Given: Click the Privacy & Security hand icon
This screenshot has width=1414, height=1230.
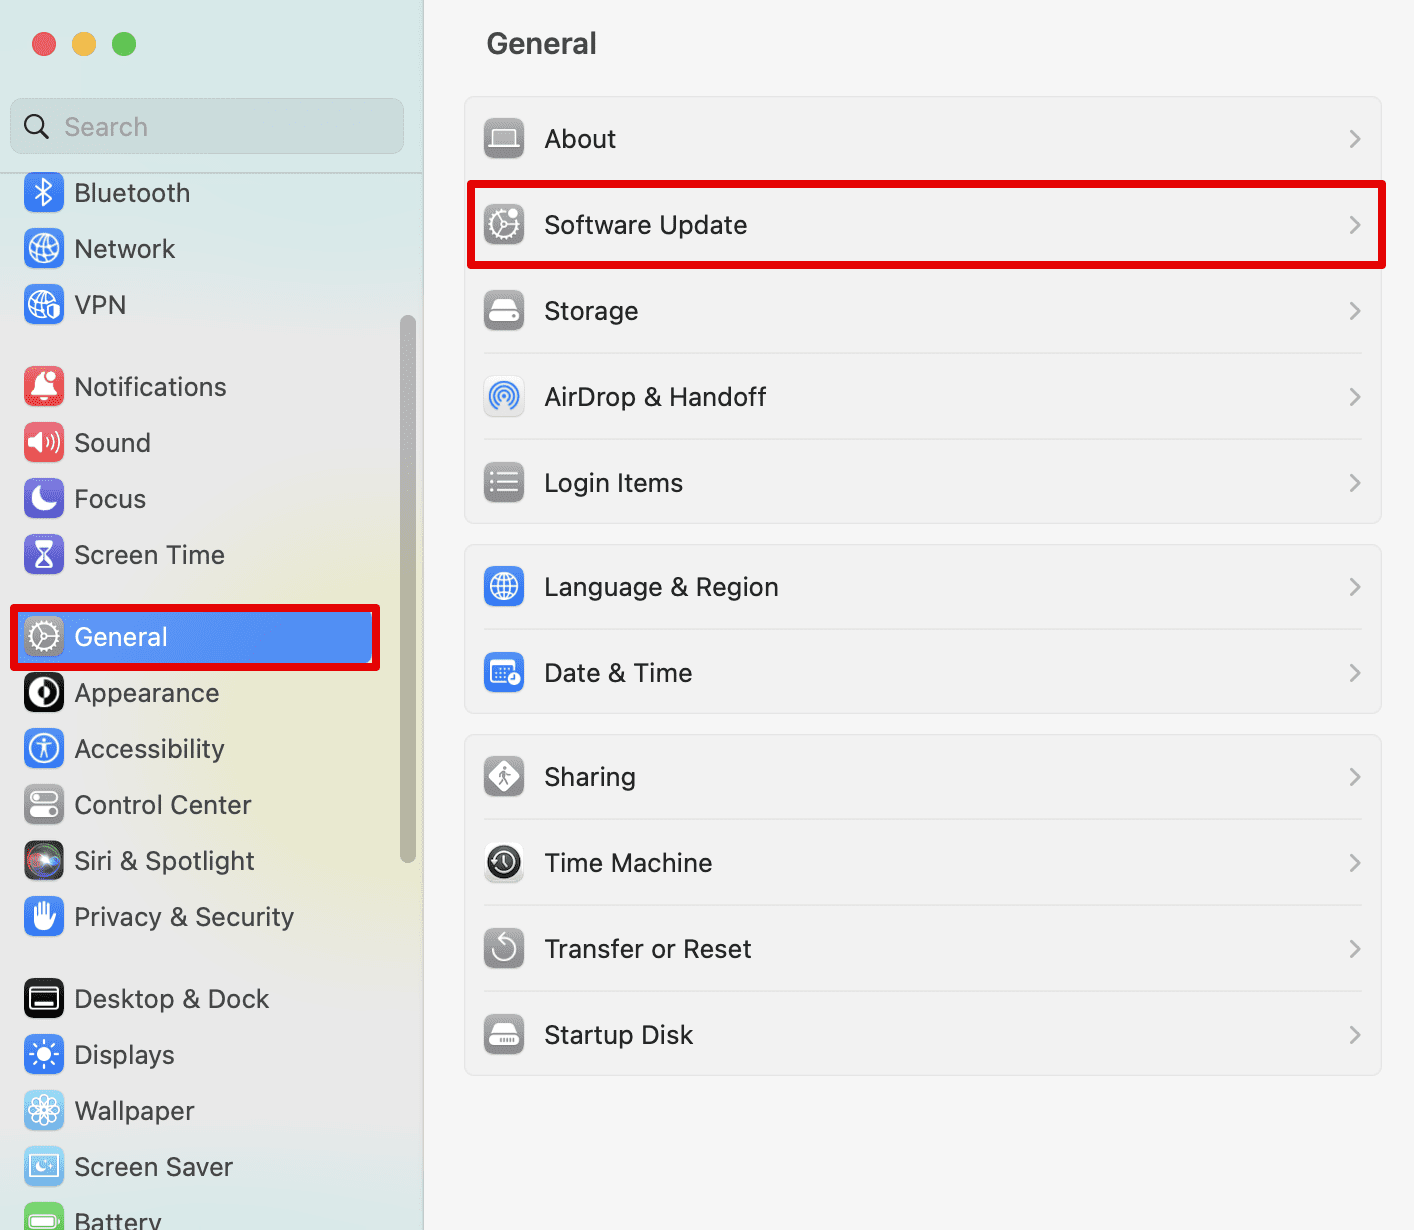Looking at the screenshot, I should [44, 917].
